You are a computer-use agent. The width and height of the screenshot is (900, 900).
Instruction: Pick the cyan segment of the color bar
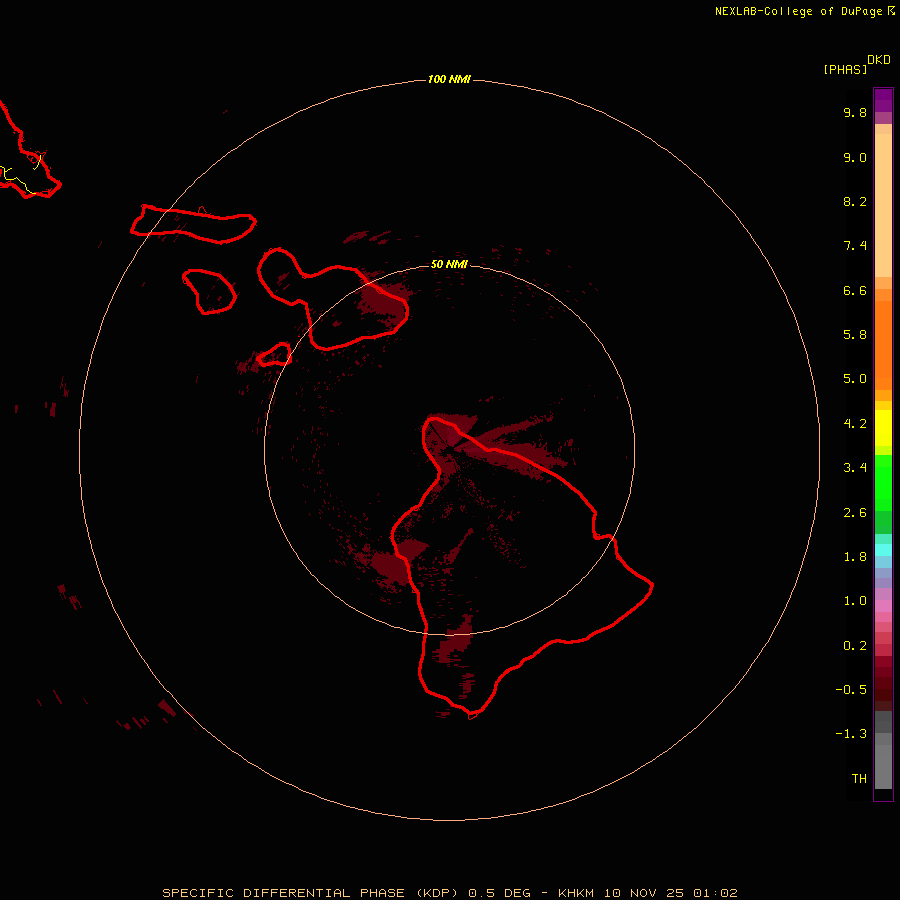point(883,550)
